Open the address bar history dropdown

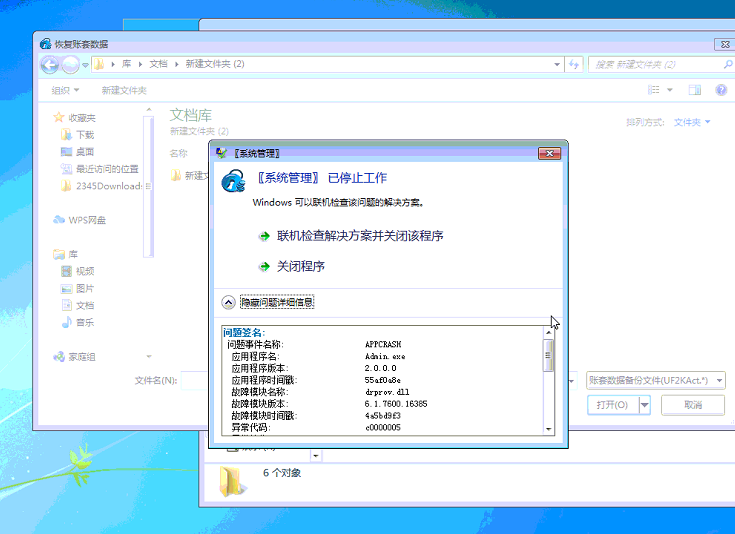click(557, 64)
